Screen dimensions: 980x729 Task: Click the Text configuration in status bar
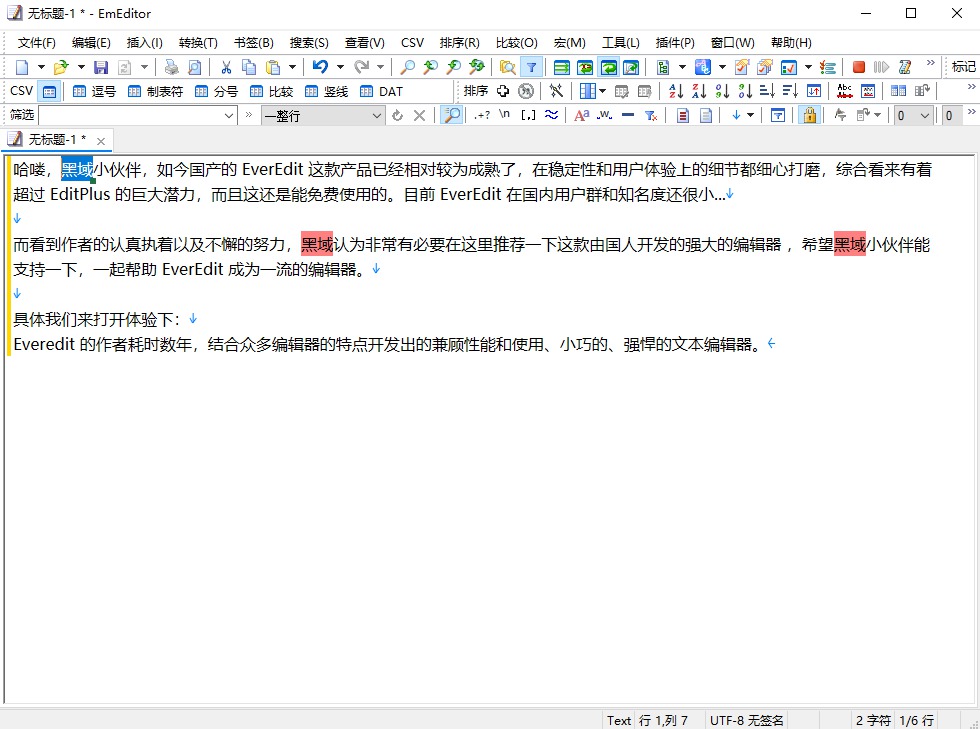[619, 720]
